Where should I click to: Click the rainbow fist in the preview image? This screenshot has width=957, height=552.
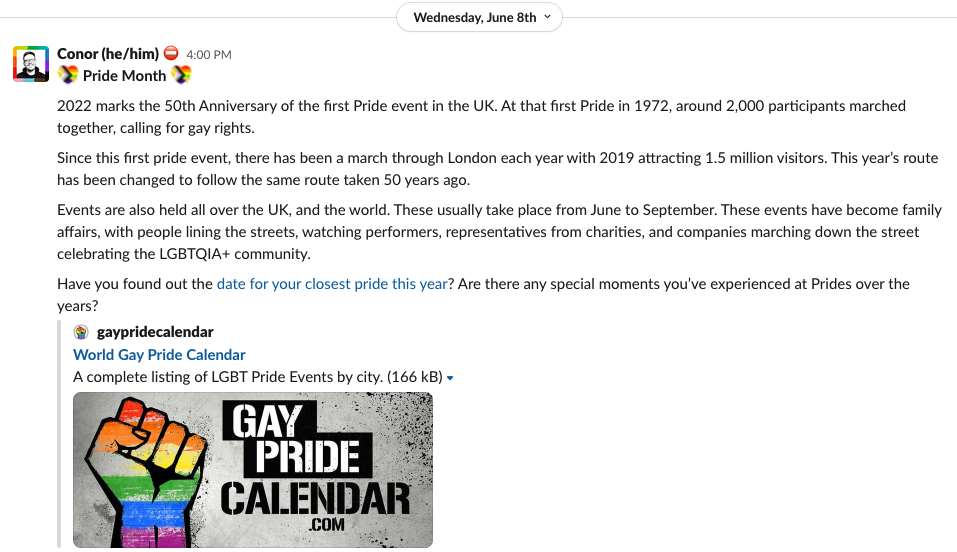150,467
